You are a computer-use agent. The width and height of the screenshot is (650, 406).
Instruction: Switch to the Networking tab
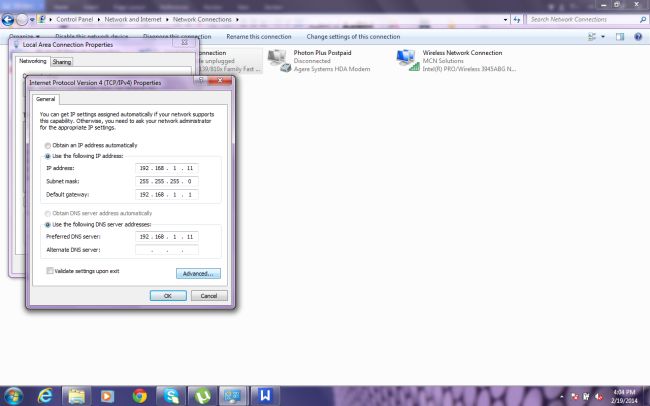(33, 61)
